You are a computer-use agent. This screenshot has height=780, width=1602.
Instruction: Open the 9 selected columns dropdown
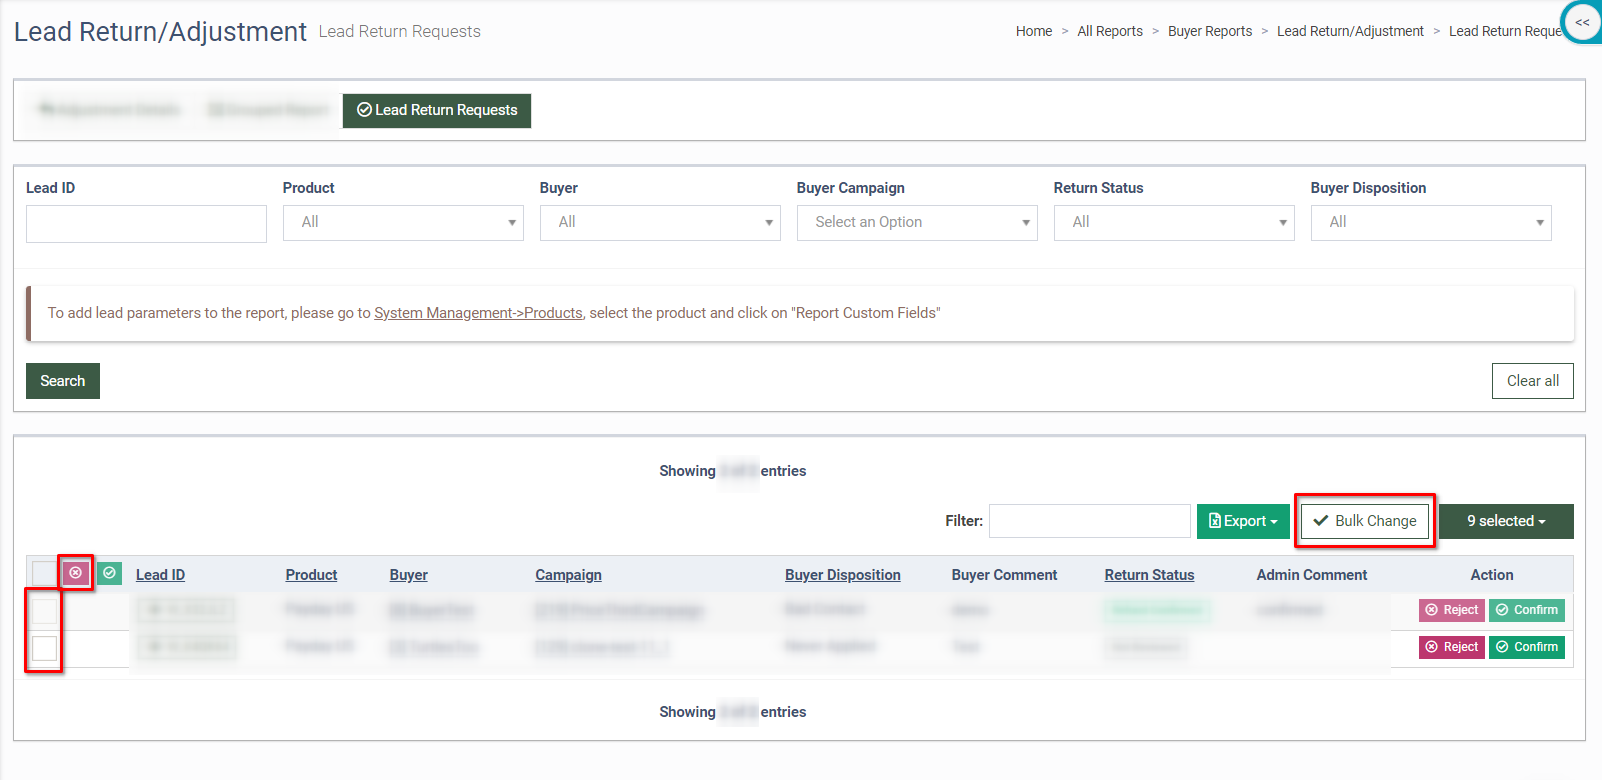point(1505,521)
